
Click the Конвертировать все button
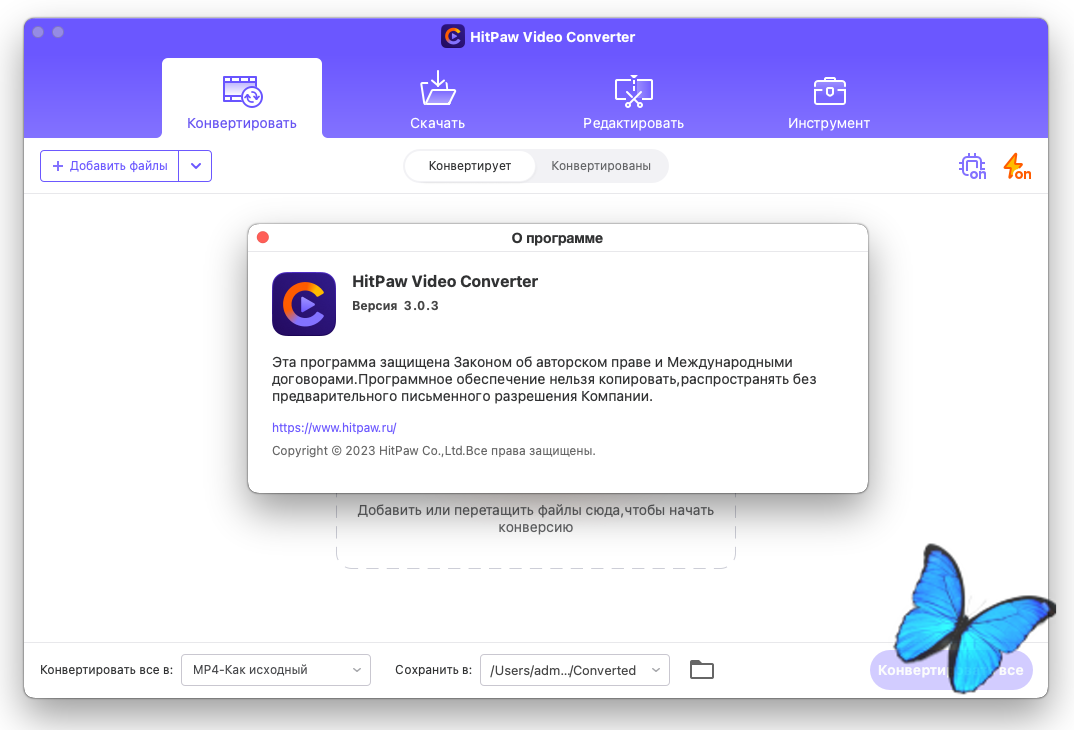(x=951, y=670)
